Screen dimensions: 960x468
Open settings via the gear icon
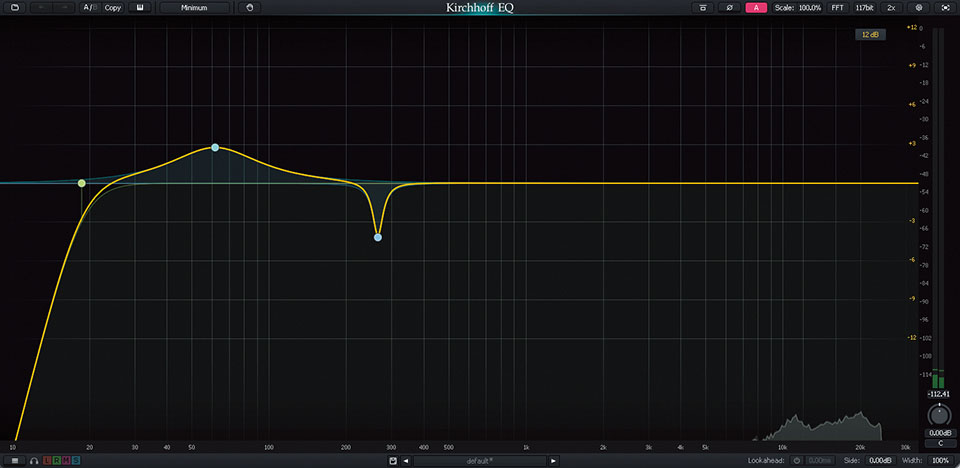[918, 8]
